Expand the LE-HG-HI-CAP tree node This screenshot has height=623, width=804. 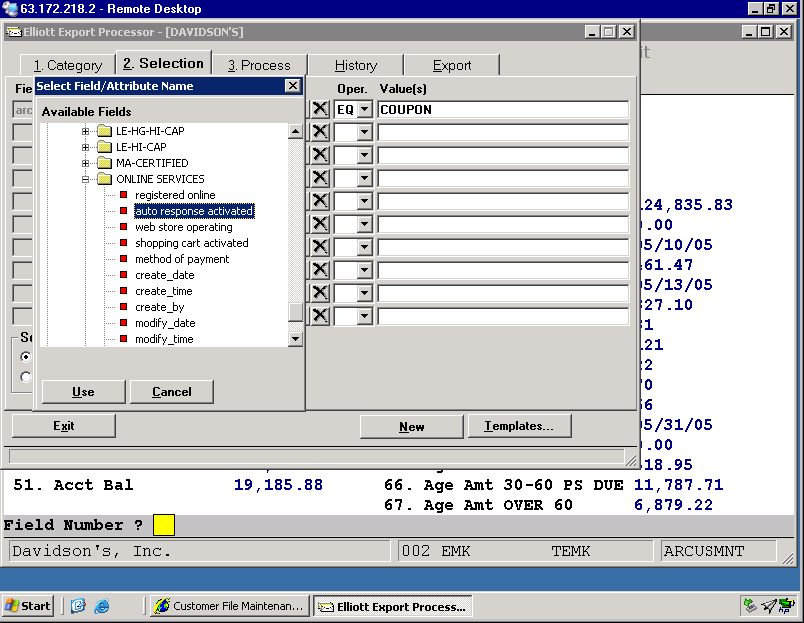click(x=85, y=131)
